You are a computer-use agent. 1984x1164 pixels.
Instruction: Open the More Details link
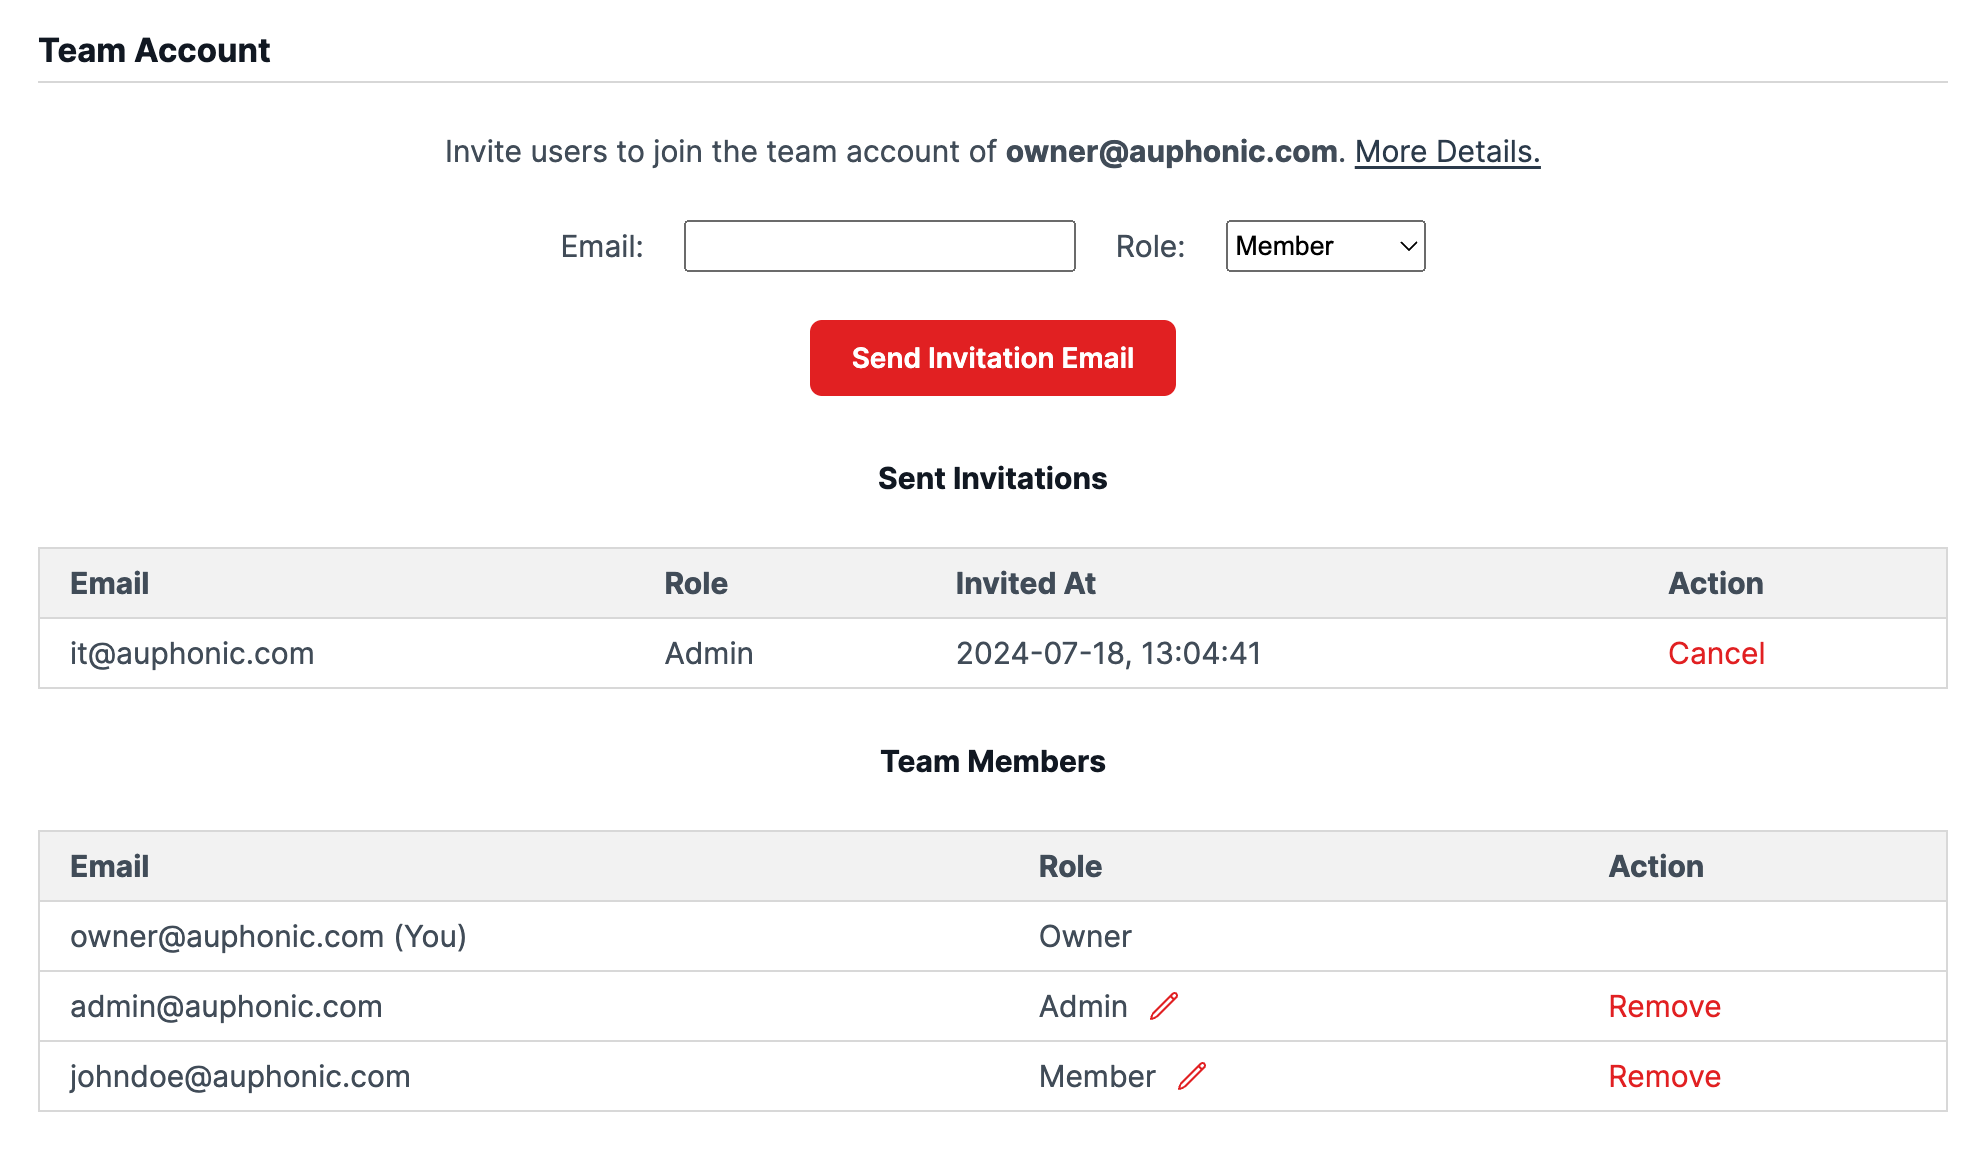click(x=1447, y=151)
